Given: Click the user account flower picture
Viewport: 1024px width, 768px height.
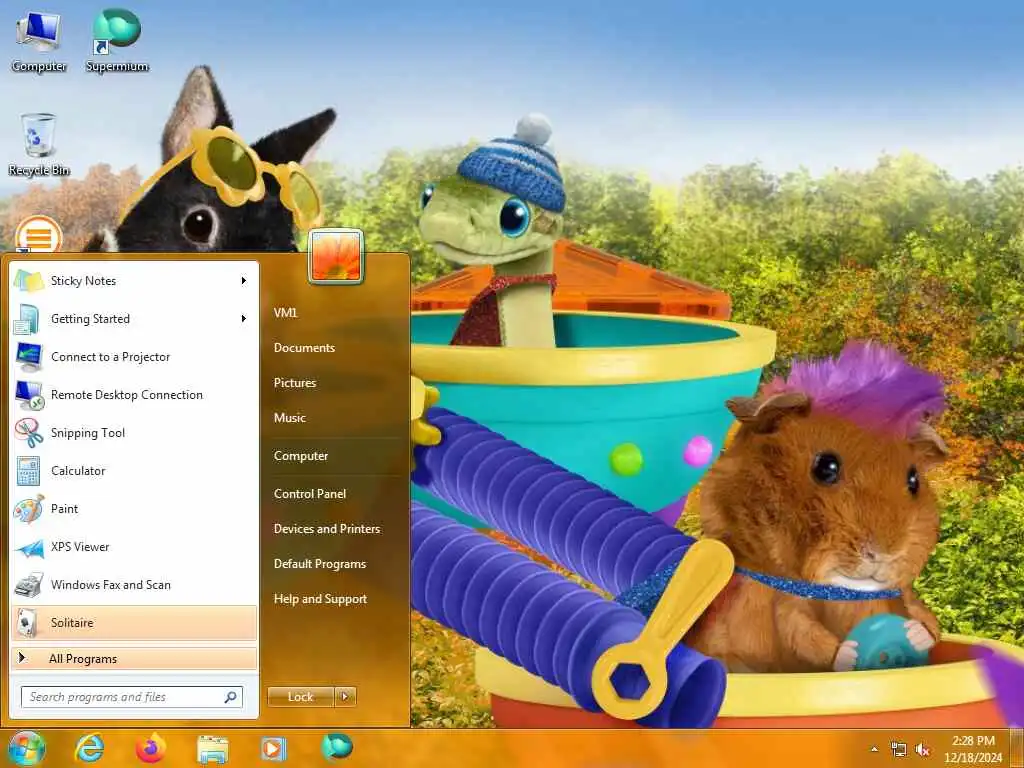Looking at the screenshot, I should click(336, 257).
